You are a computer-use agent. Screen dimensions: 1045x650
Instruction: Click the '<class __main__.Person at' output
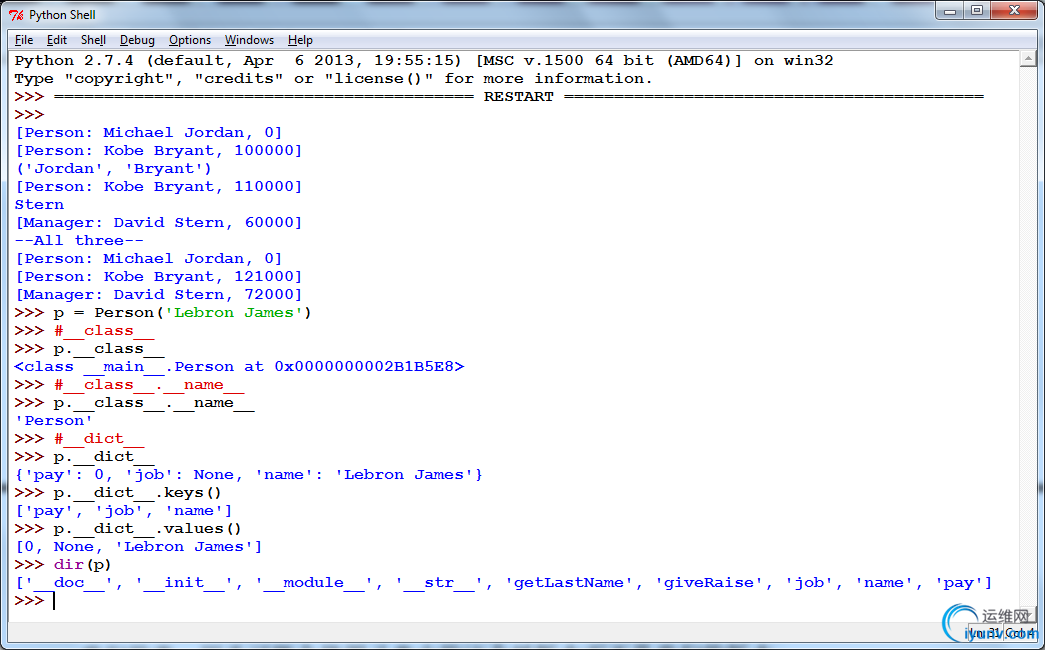pyautogui.click(x=239, y=367)
